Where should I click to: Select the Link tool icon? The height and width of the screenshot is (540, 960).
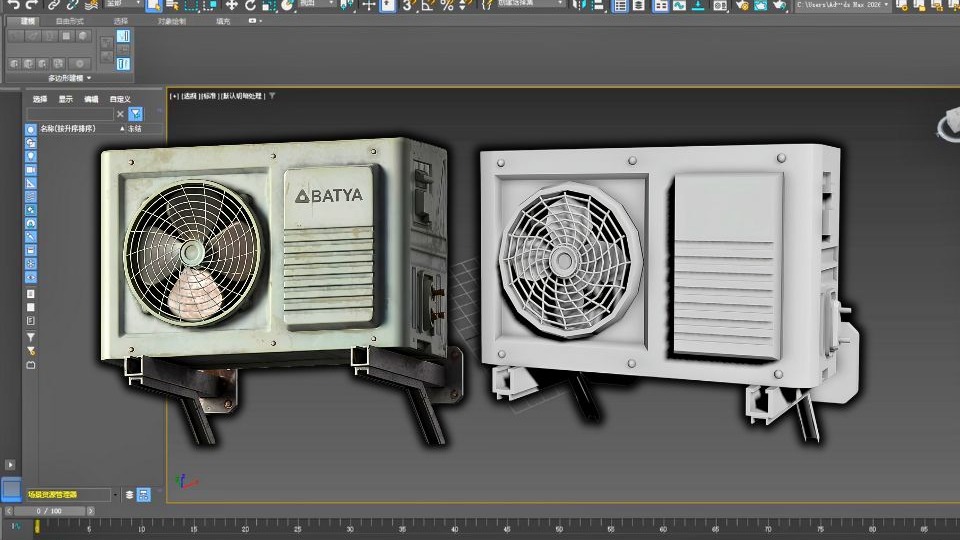pos(54,5)
